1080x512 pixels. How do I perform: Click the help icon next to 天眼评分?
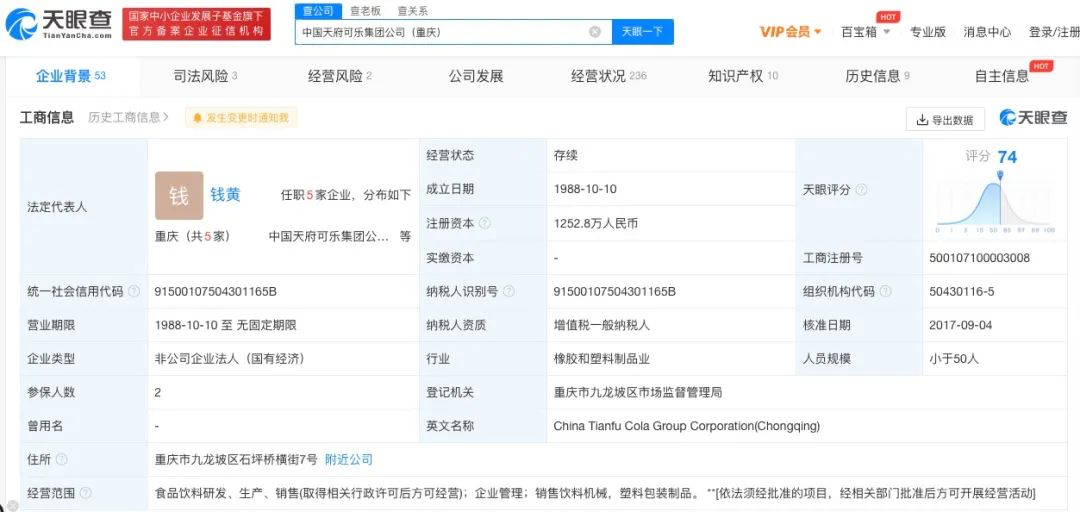click(862, 190)
